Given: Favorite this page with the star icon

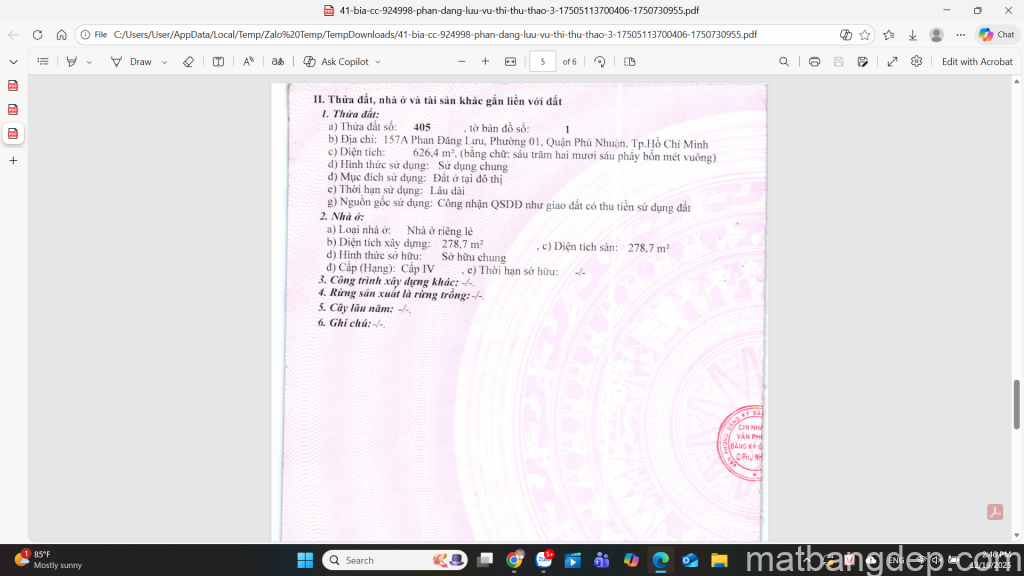Looking at the screenshot, I should pyautogui.click(x=865, y=34).
